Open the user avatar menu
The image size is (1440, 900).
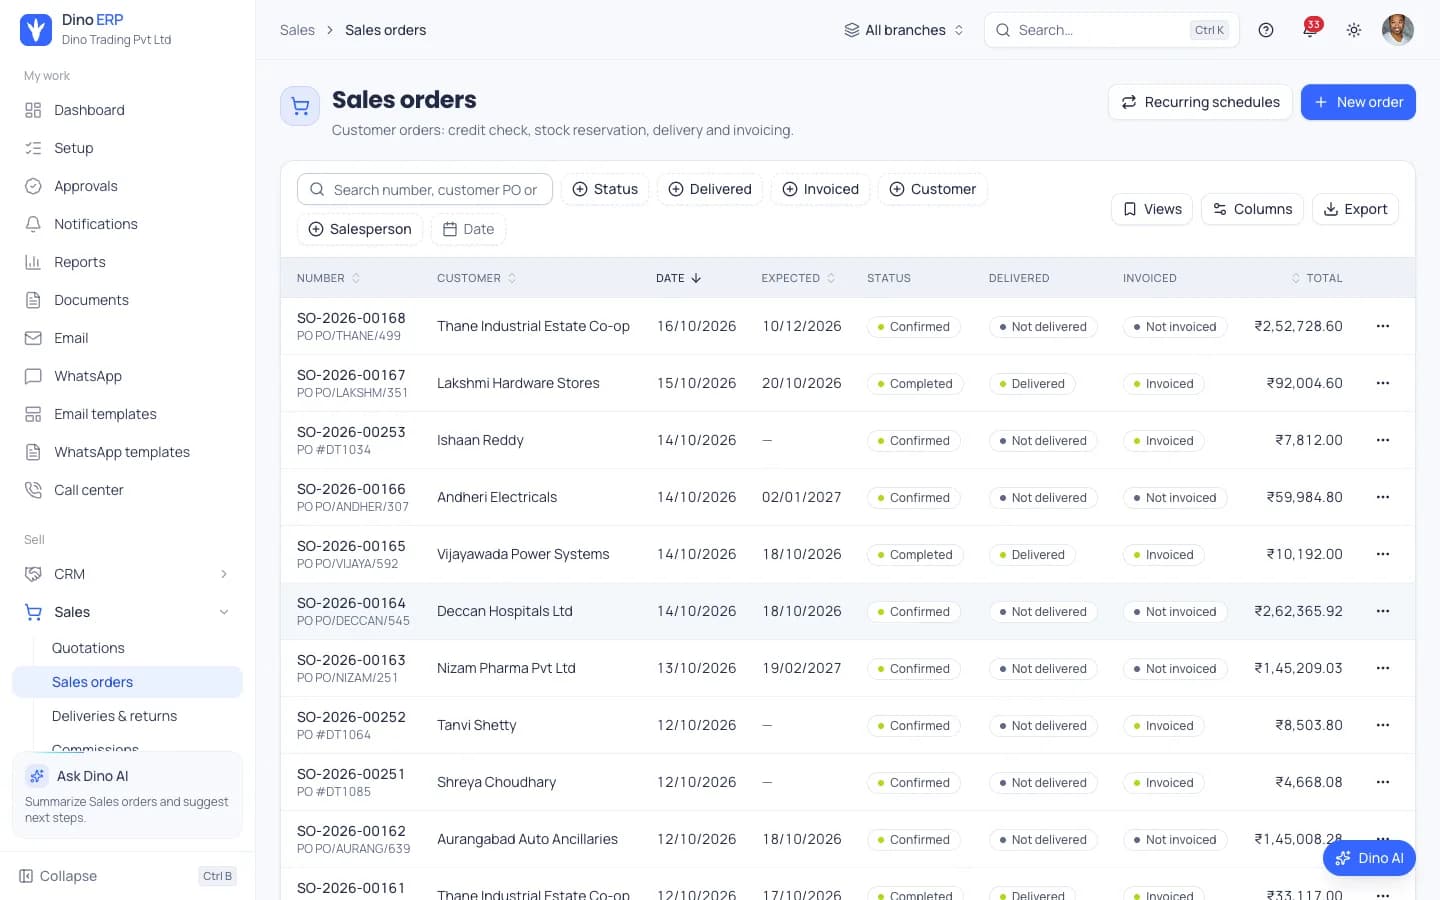[1398, 30]
